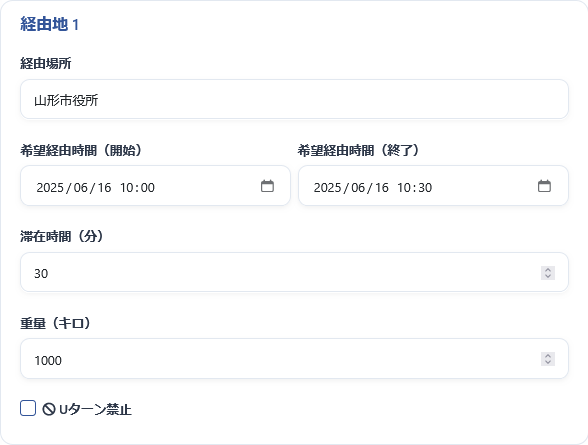Click the Uターン禁止 label text
Viewport: 588px width, 445px height.
pos(95,409)
